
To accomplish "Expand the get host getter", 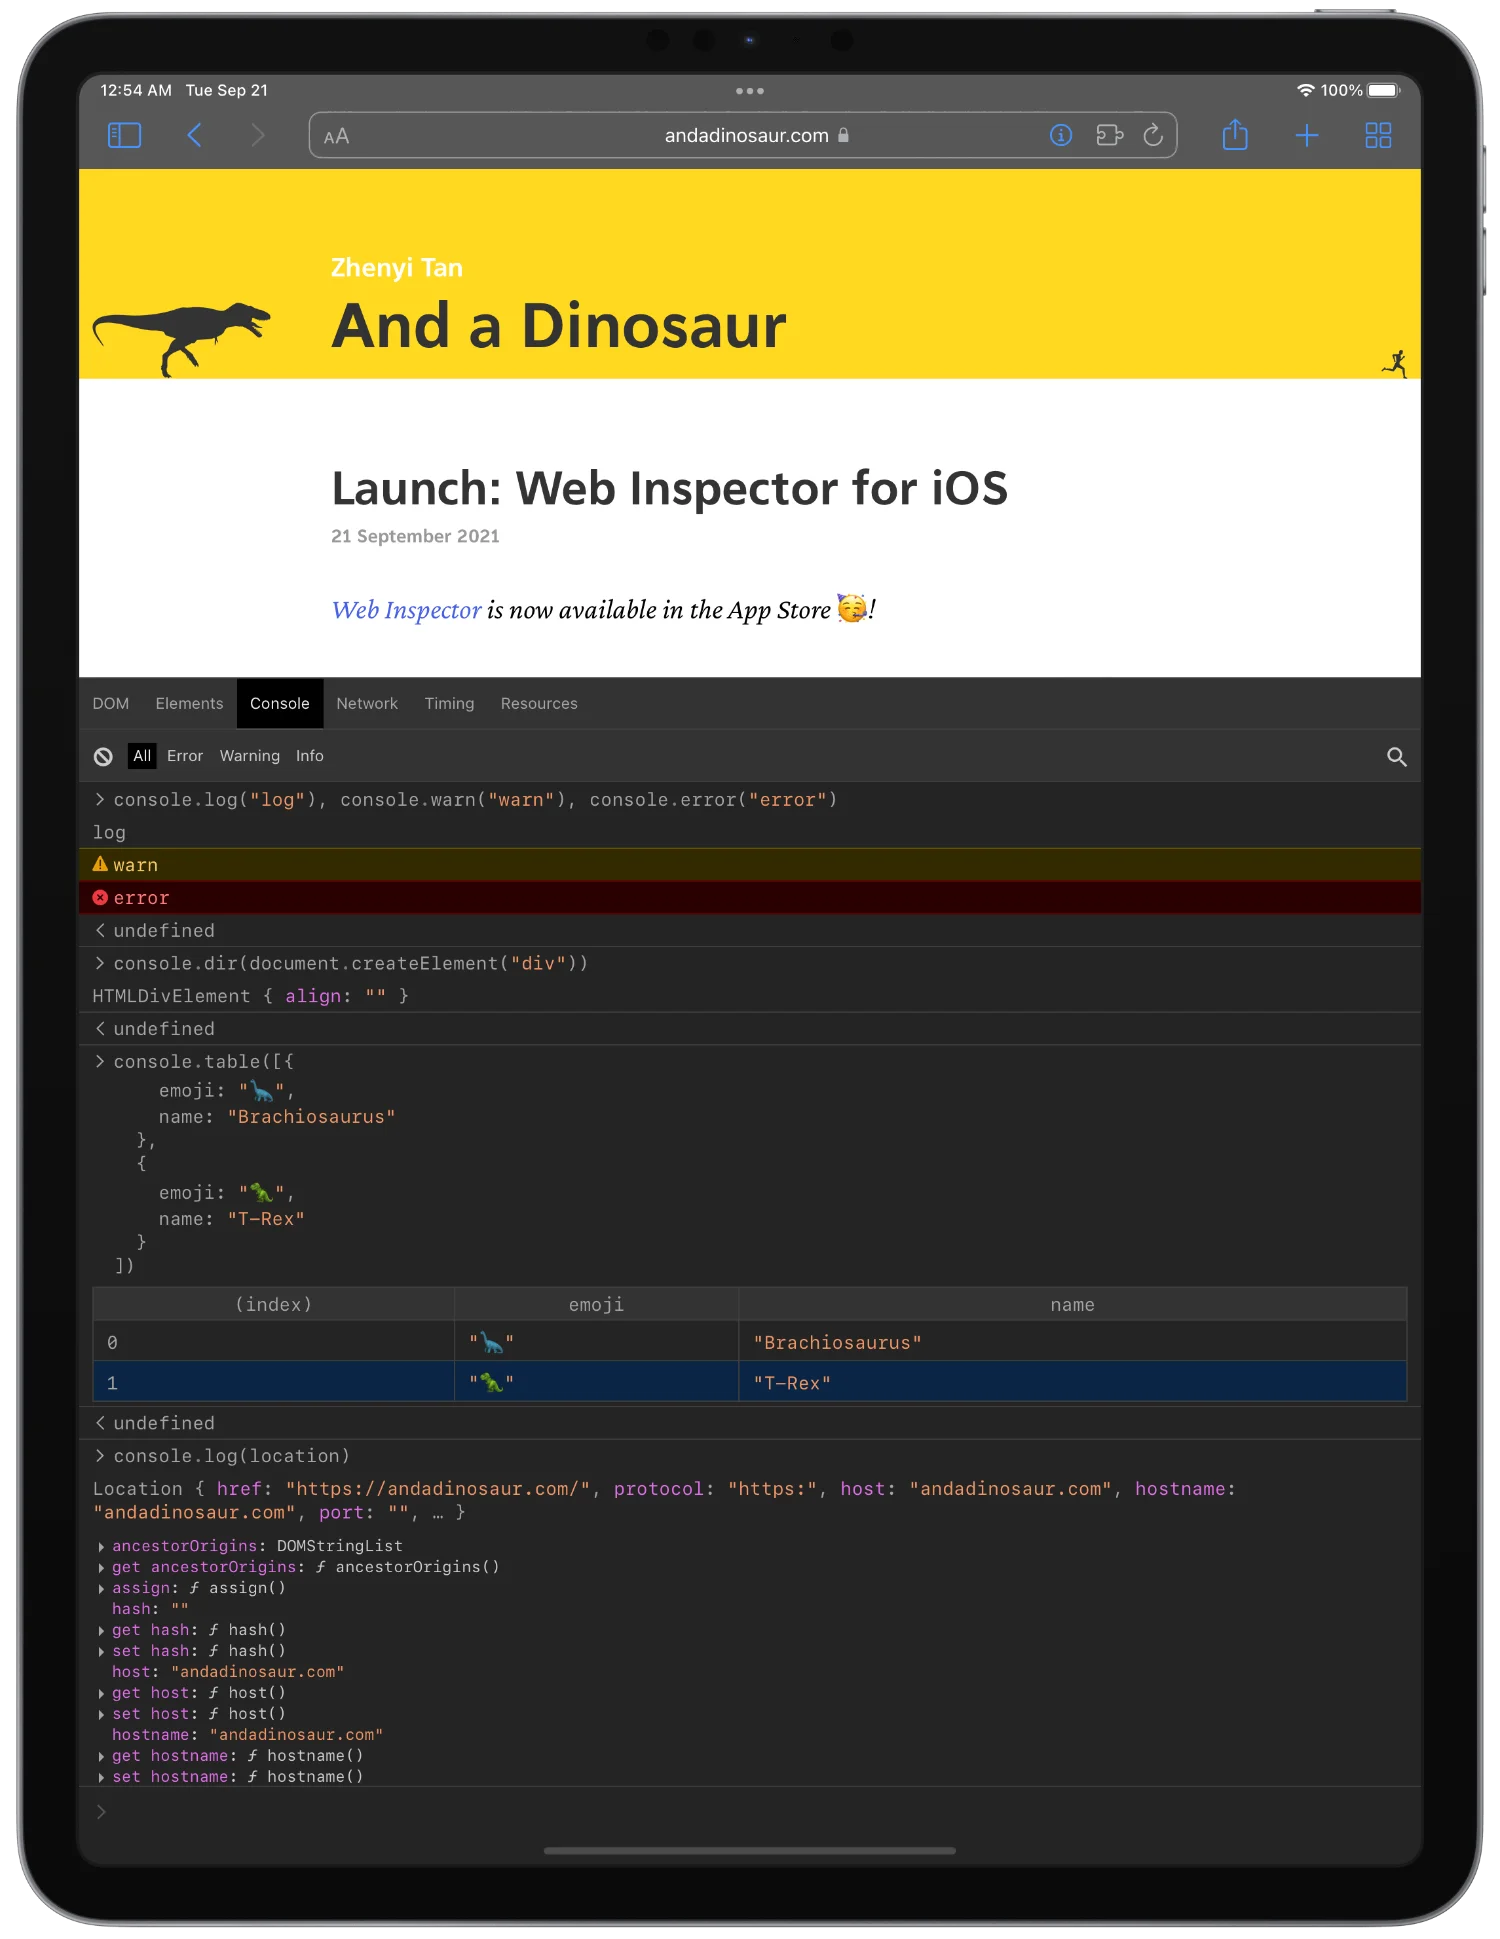I will click(x=102, y=1693).
